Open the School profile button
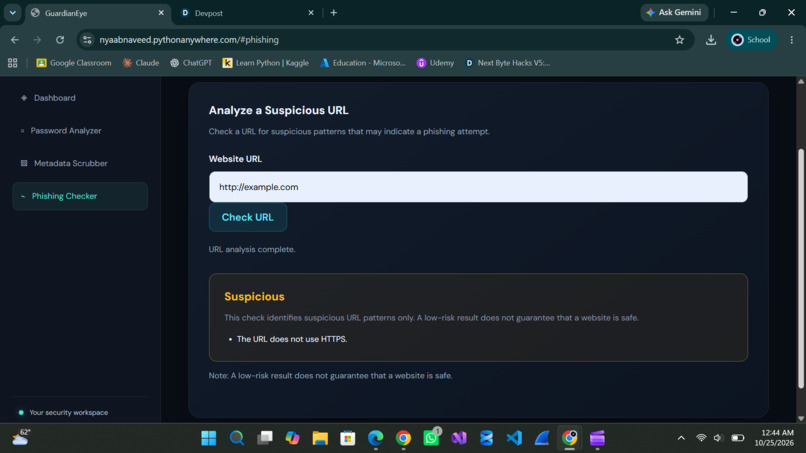The width and height of the screenshot is (806, 453). click(751, 40)
